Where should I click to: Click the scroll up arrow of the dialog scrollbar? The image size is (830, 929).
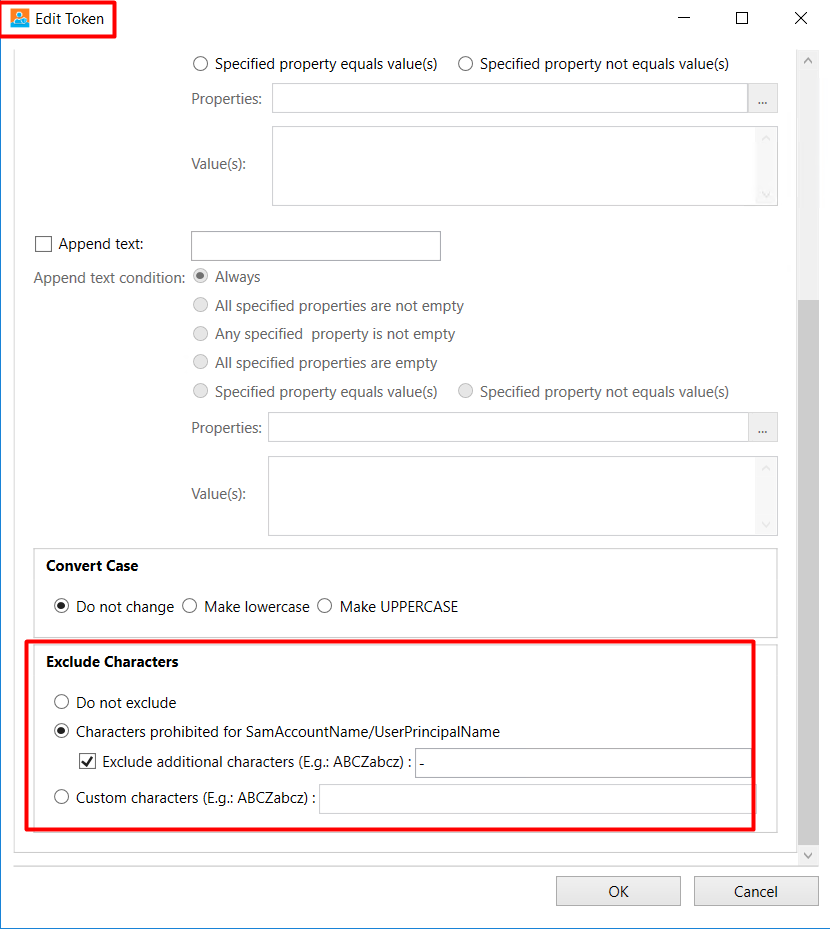tap(807, 61)
